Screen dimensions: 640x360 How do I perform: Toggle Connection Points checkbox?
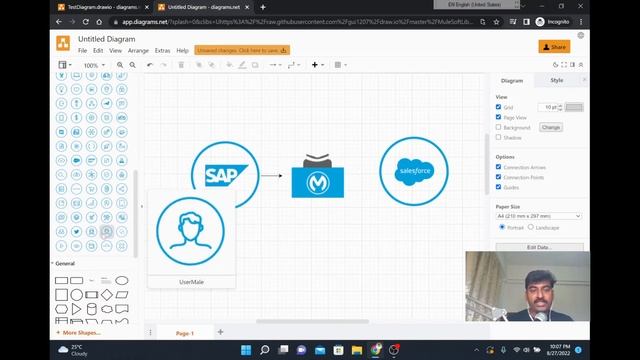[x=498, y=177]
